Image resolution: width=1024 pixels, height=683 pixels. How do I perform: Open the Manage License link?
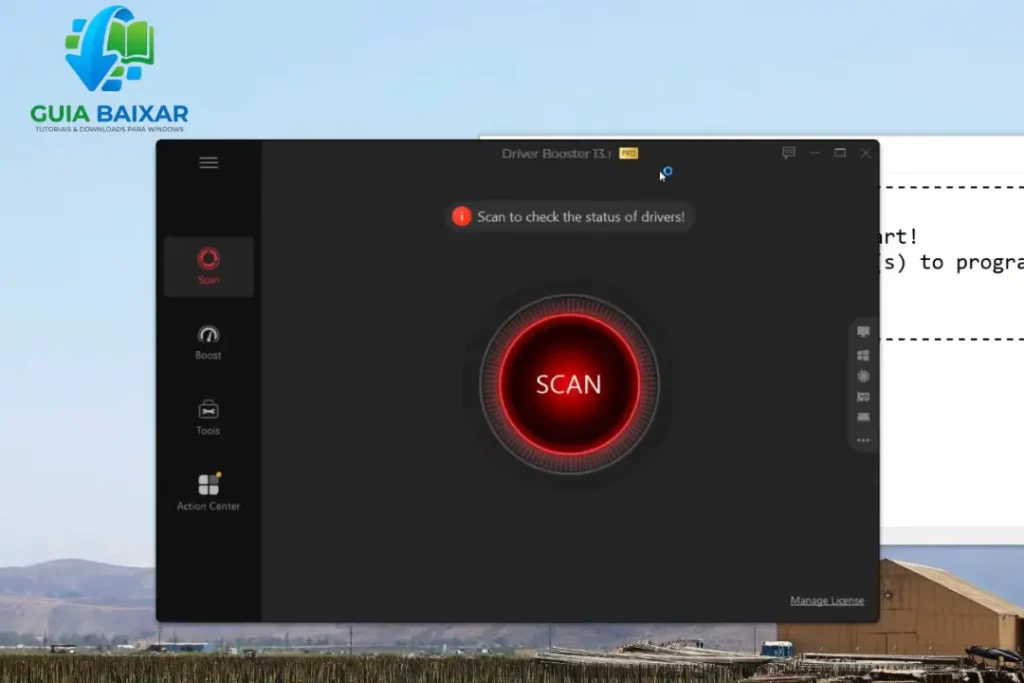tap(827, 600)
